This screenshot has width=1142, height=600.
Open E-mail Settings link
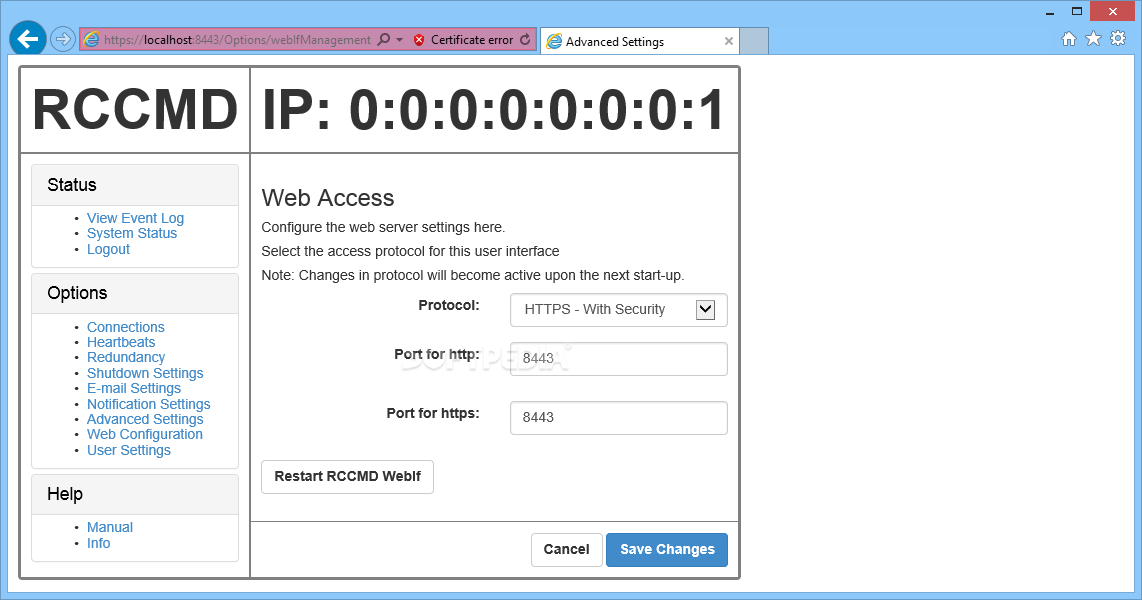click(x=134, y=388)
